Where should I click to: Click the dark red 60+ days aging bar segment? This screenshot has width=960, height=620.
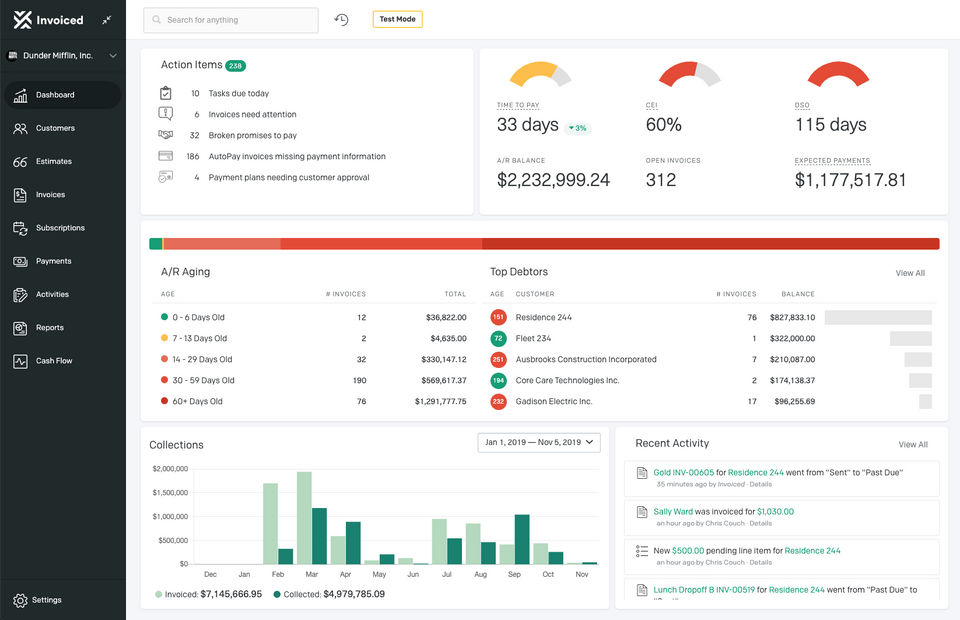pyautogui.click(x=710, y=244)
